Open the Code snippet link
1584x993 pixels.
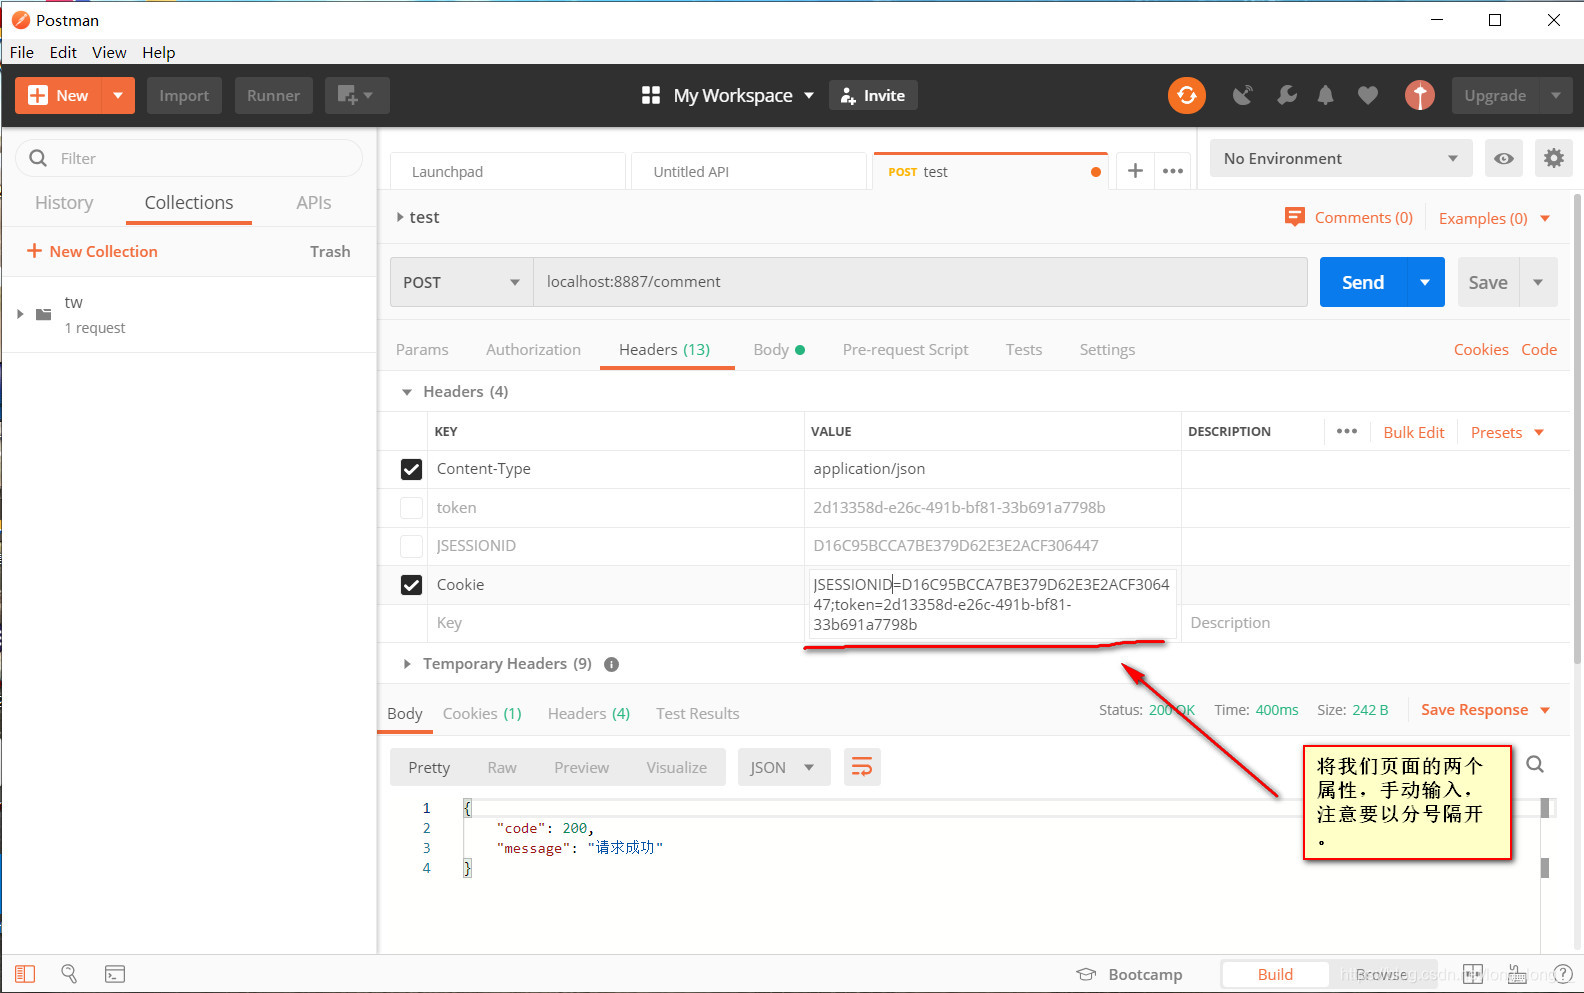click(x=1539, y=349)
